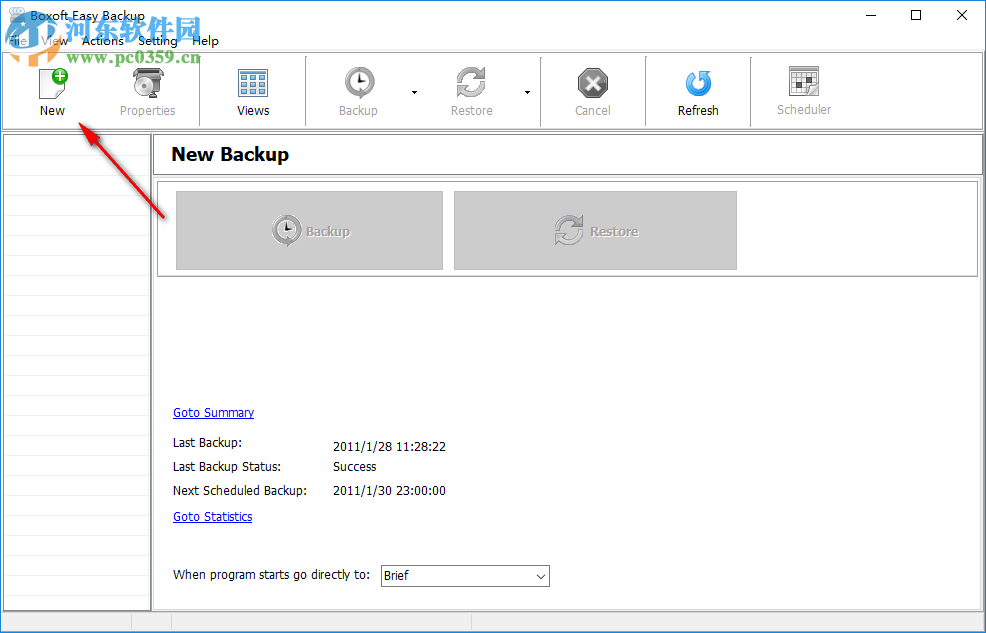Open the Setting menu
The height and width of the screenshot is (633, 986).
[x=157, y=41]
